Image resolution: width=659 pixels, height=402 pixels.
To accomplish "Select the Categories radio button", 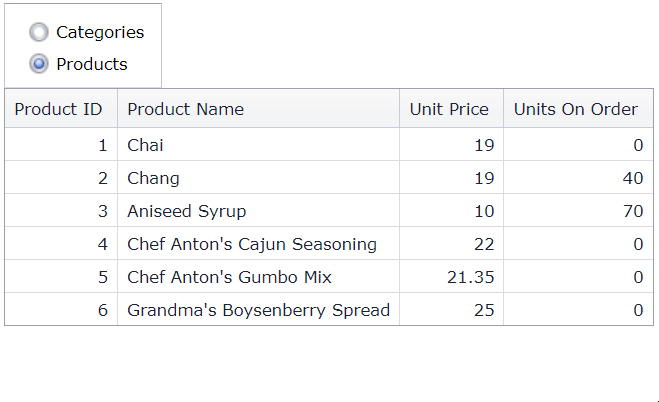I will [x=40, y=32].
